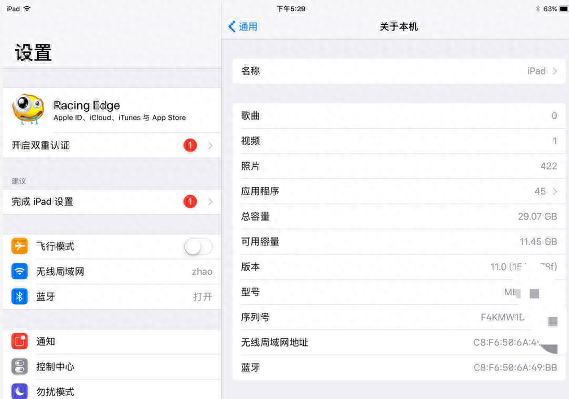Click the Wi-Fi status bar icon
569x399 pixels.
pos(27,8)
